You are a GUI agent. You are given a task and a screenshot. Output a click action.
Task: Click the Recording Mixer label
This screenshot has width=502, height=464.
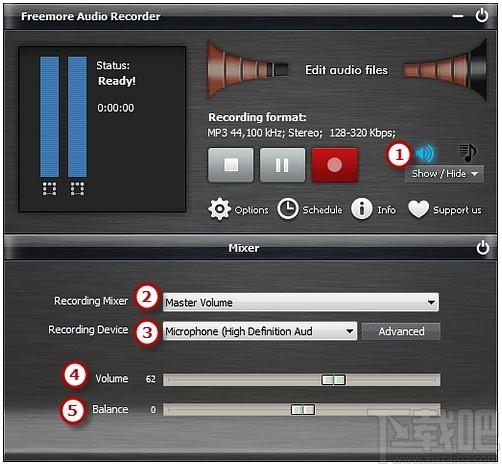pos(91,301)
